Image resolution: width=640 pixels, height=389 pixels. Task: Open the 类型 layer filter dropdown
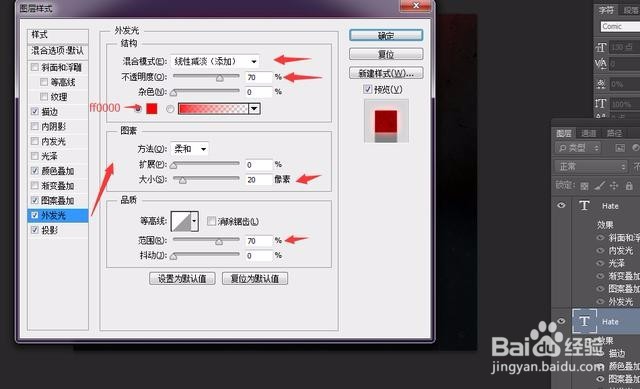[x=578, y=148]
